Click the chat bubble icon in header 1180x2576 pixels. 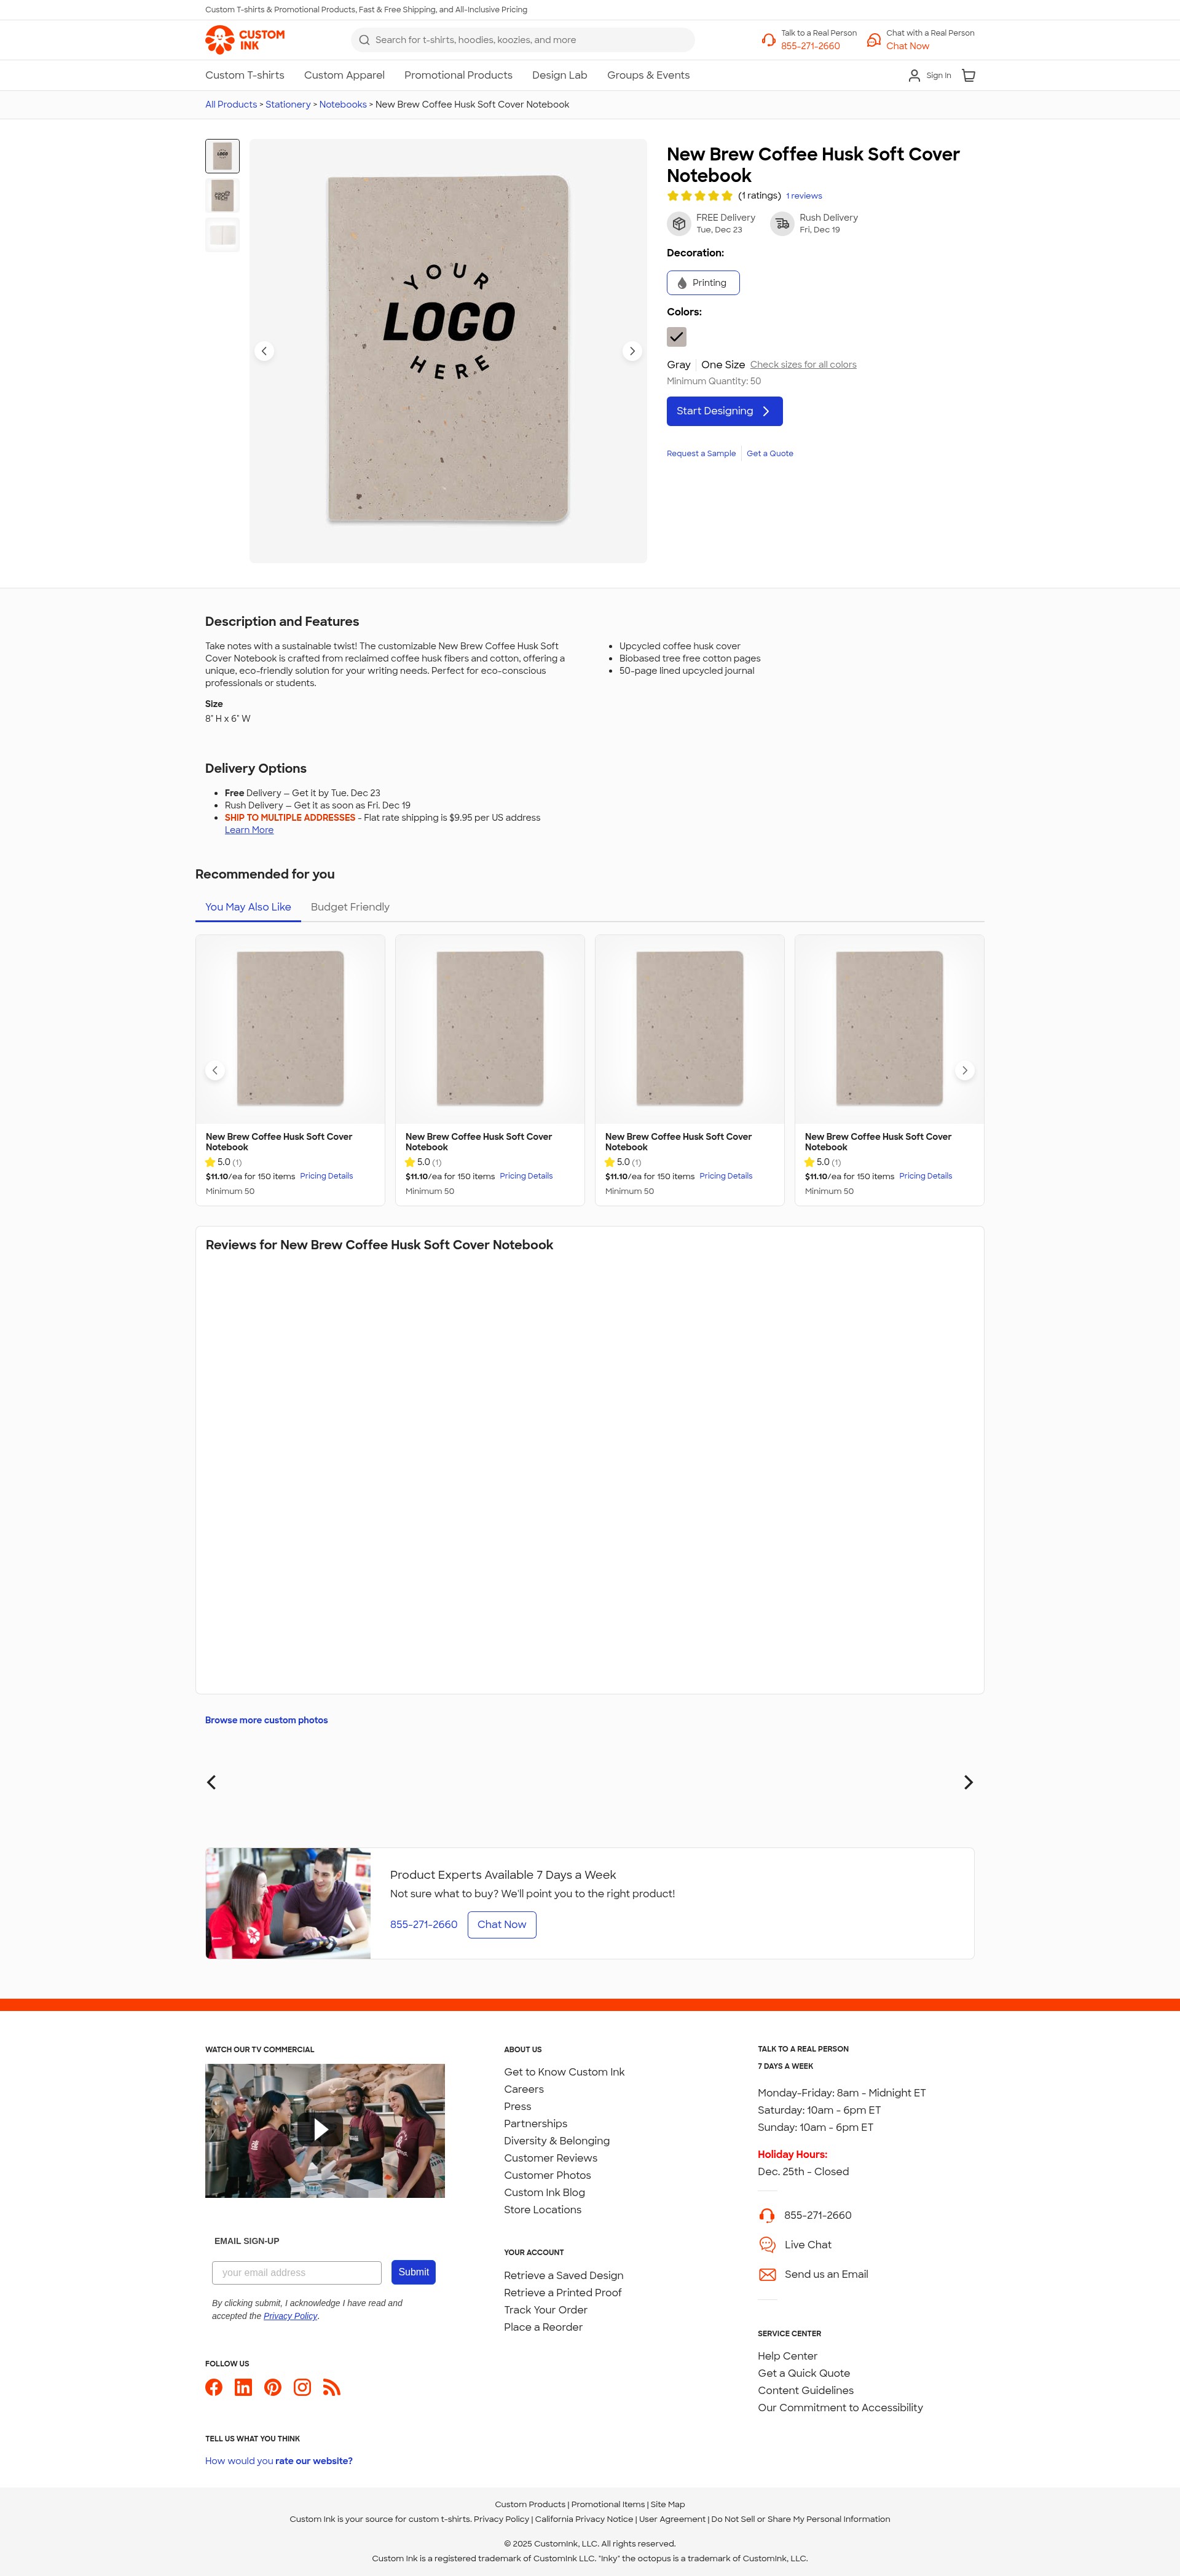(873, 40)
